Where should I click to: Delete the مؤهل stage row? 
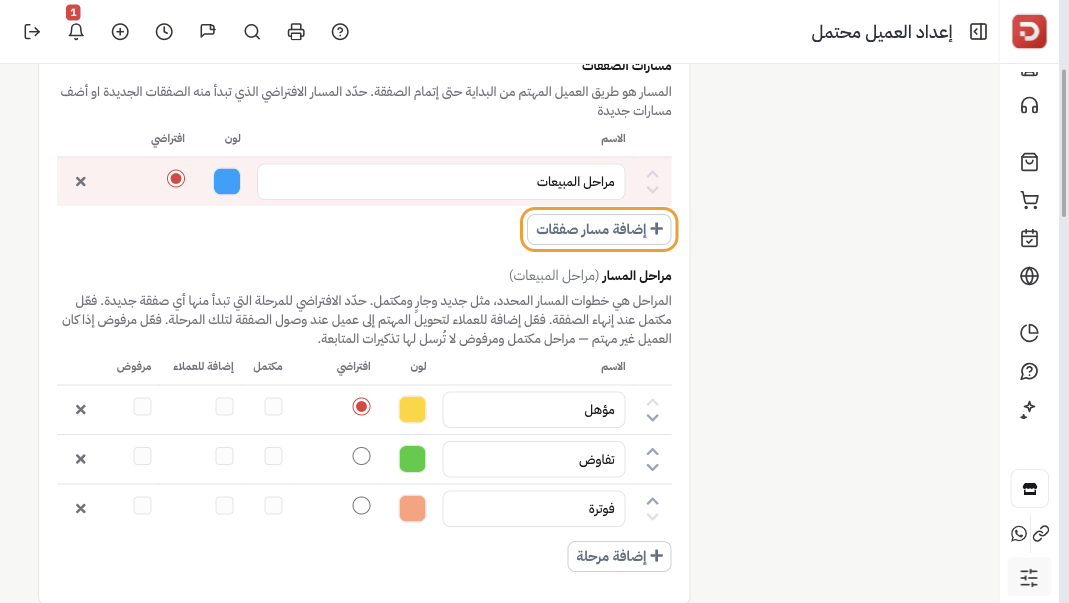click(x=80, y=409)
